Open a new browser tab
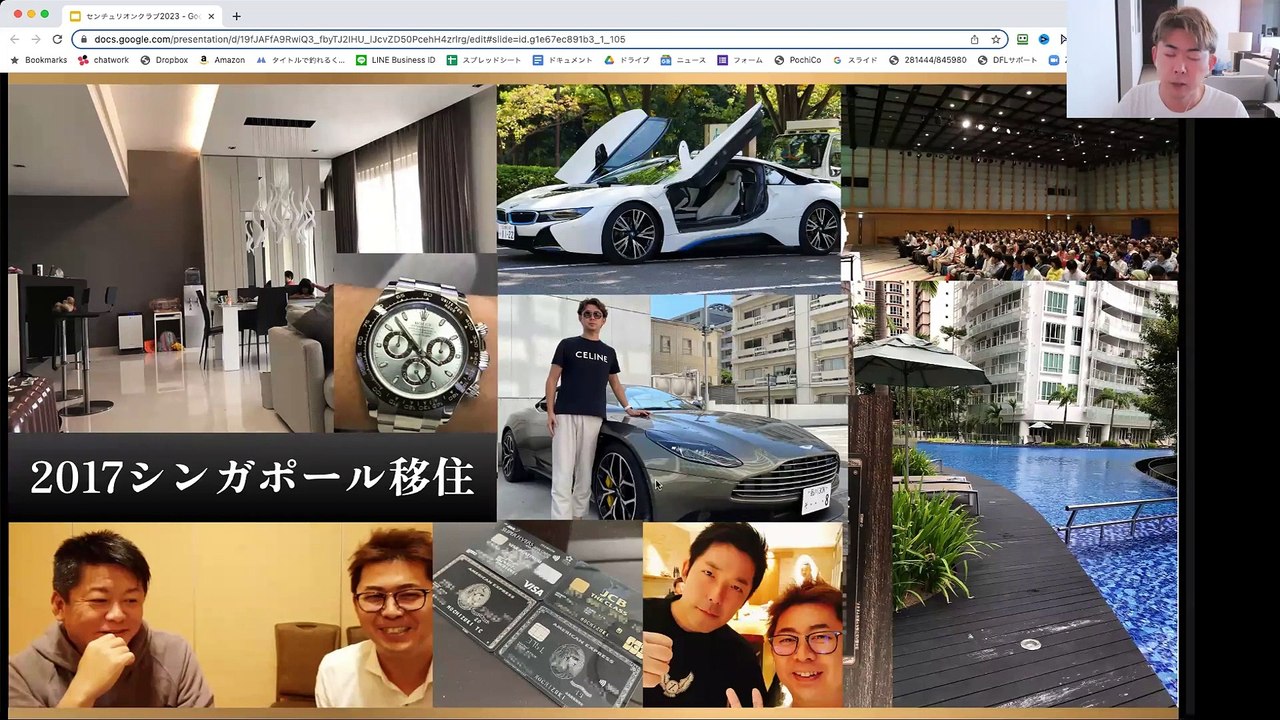Viewport: 1280px width, 720px height. point(236,16)
